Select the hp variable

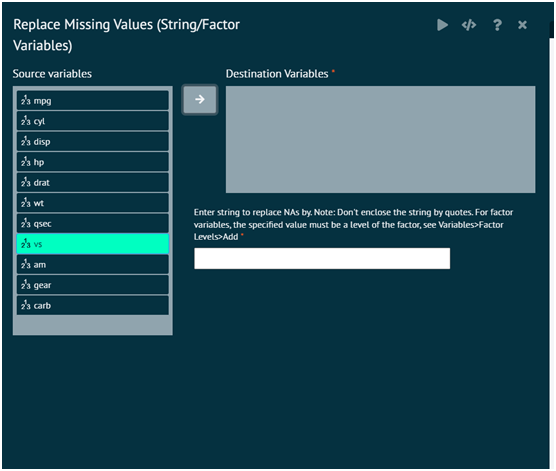tap(93, 162)
